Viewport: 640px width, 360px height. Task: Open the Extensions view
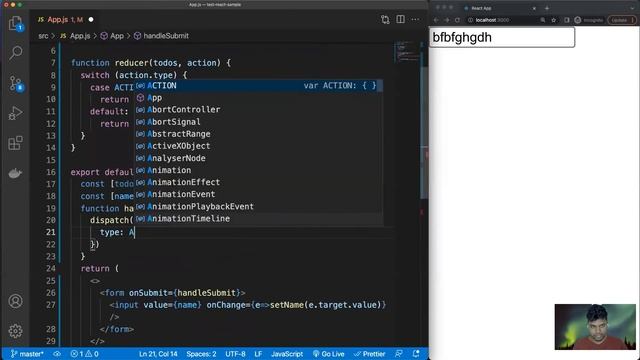click(16, 143)
